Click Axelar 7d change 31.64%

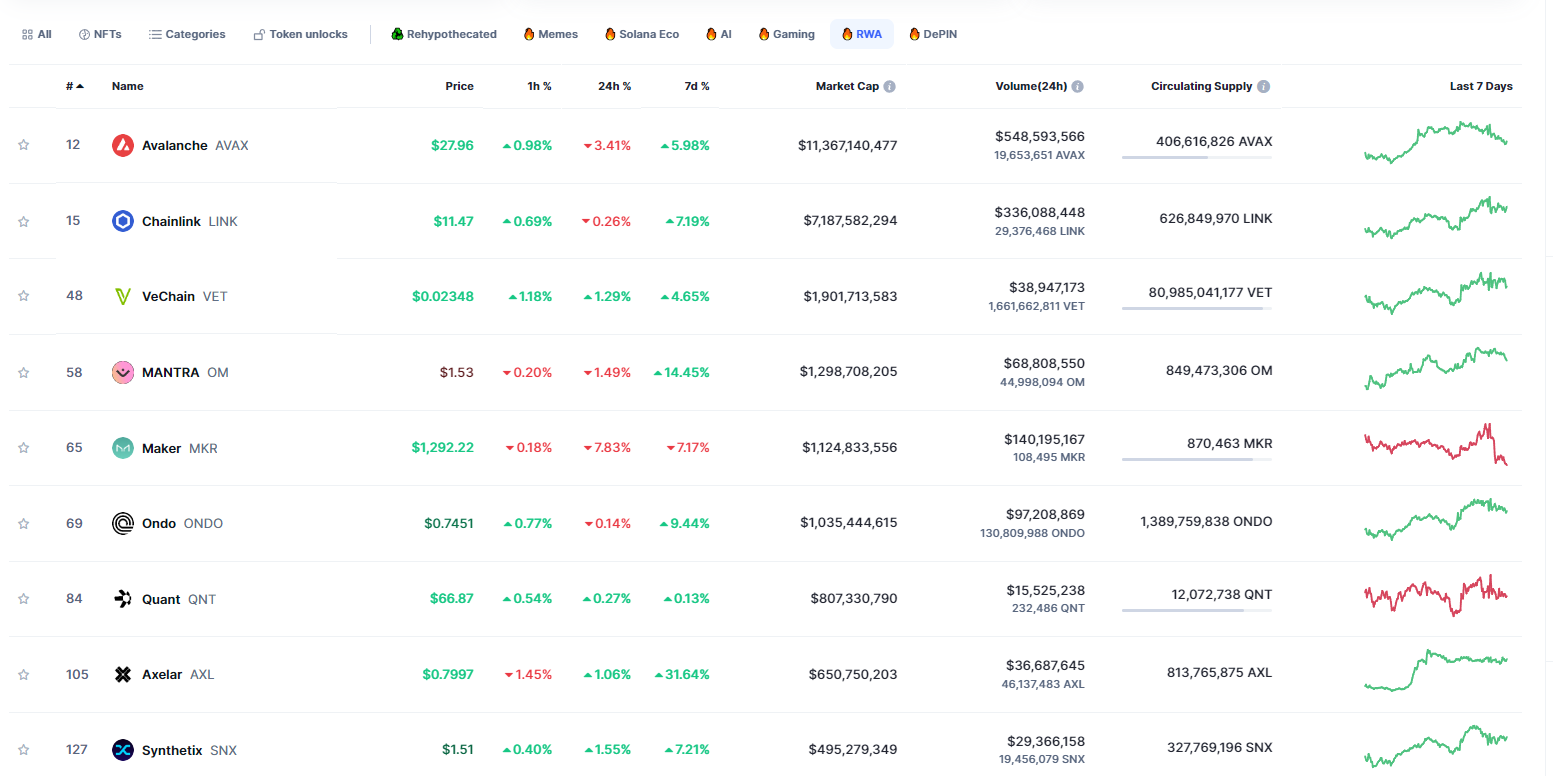[x=682, y=674]
